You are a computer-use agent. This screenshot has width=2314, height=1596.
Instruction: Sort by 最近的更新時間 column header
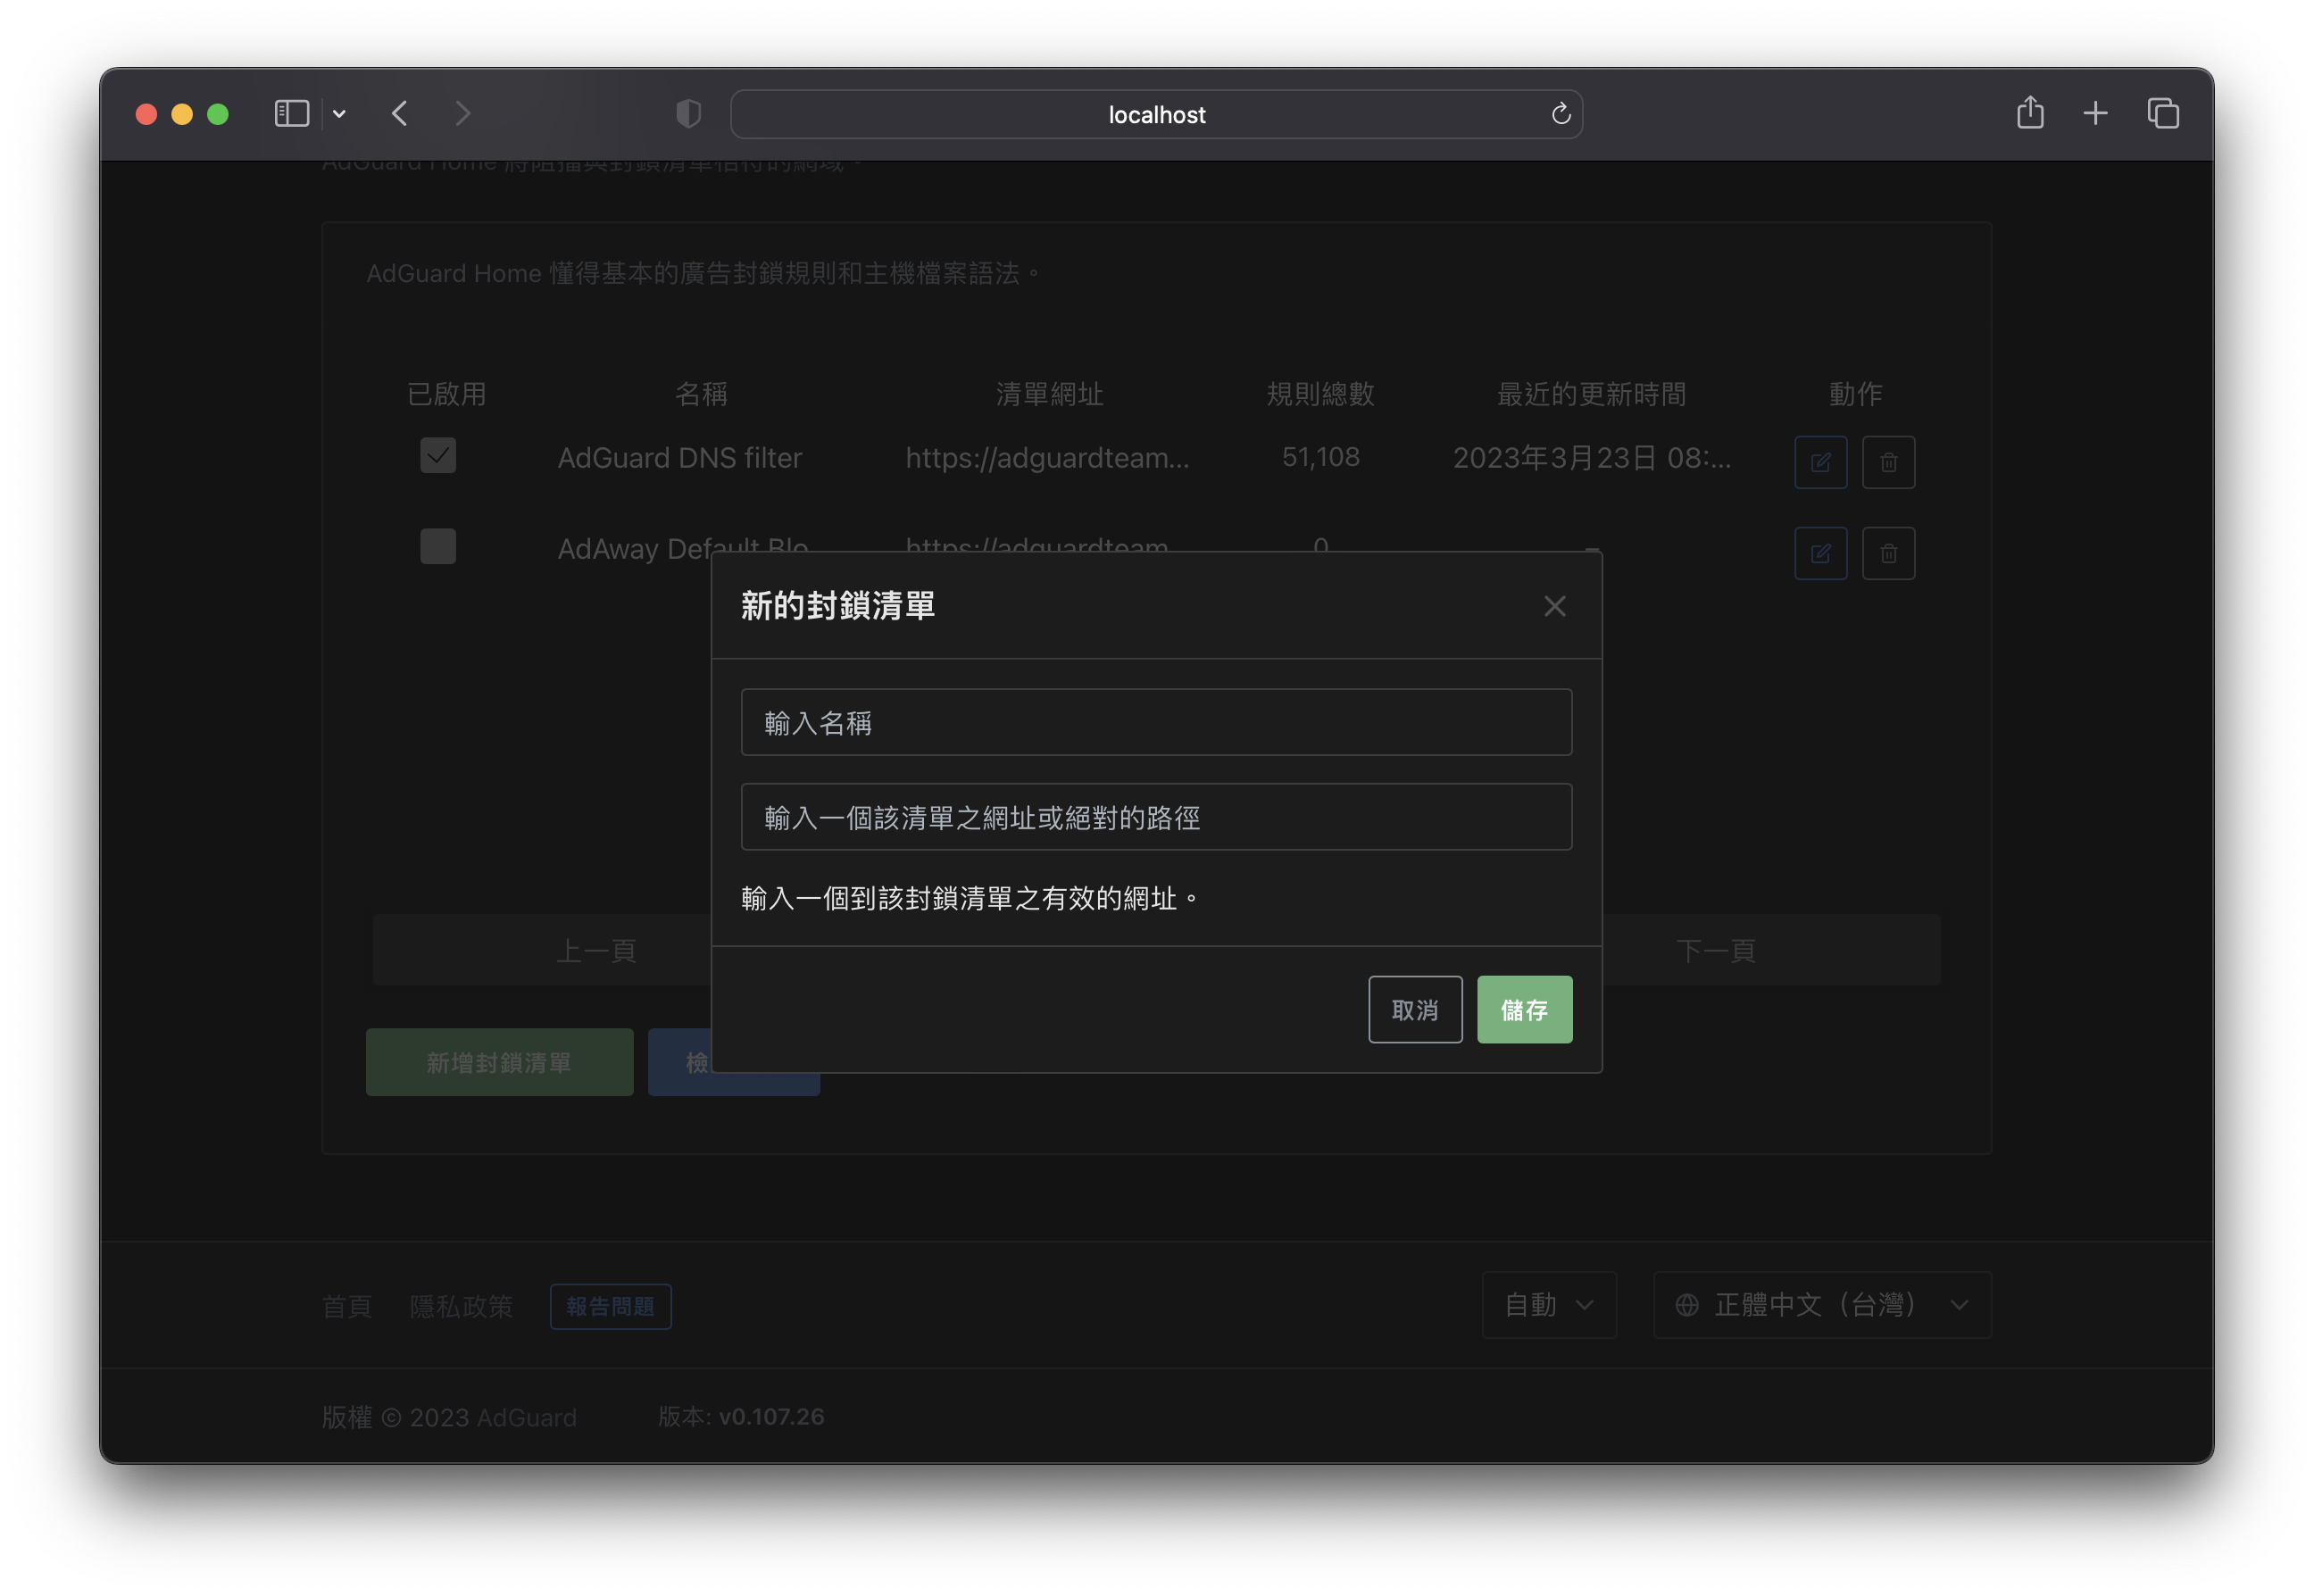pyautogui.click(x=1590, y=394)
